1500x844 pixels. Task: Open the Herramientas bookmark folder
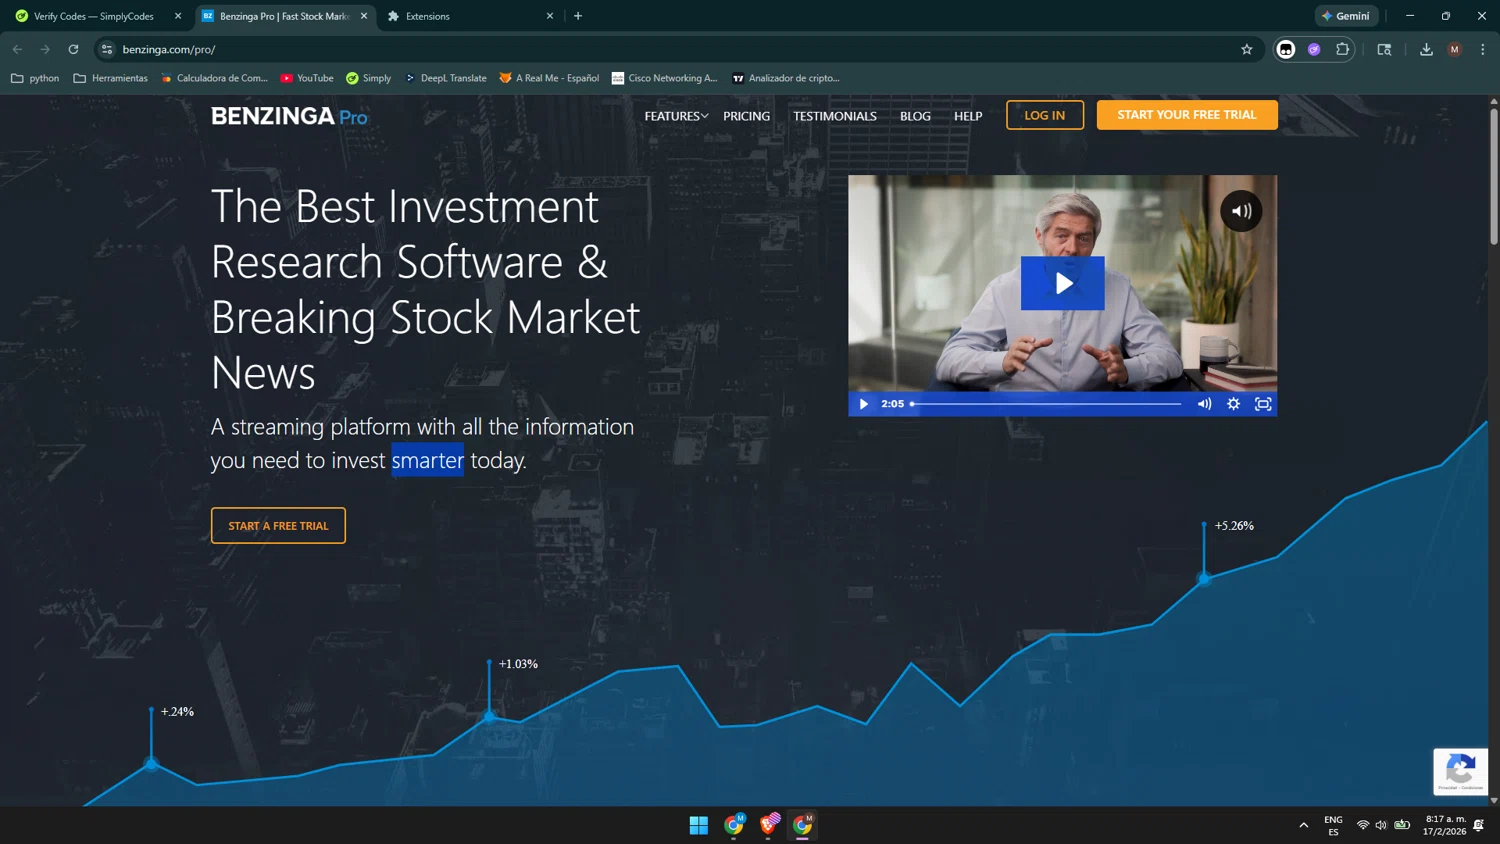[110, 78]
